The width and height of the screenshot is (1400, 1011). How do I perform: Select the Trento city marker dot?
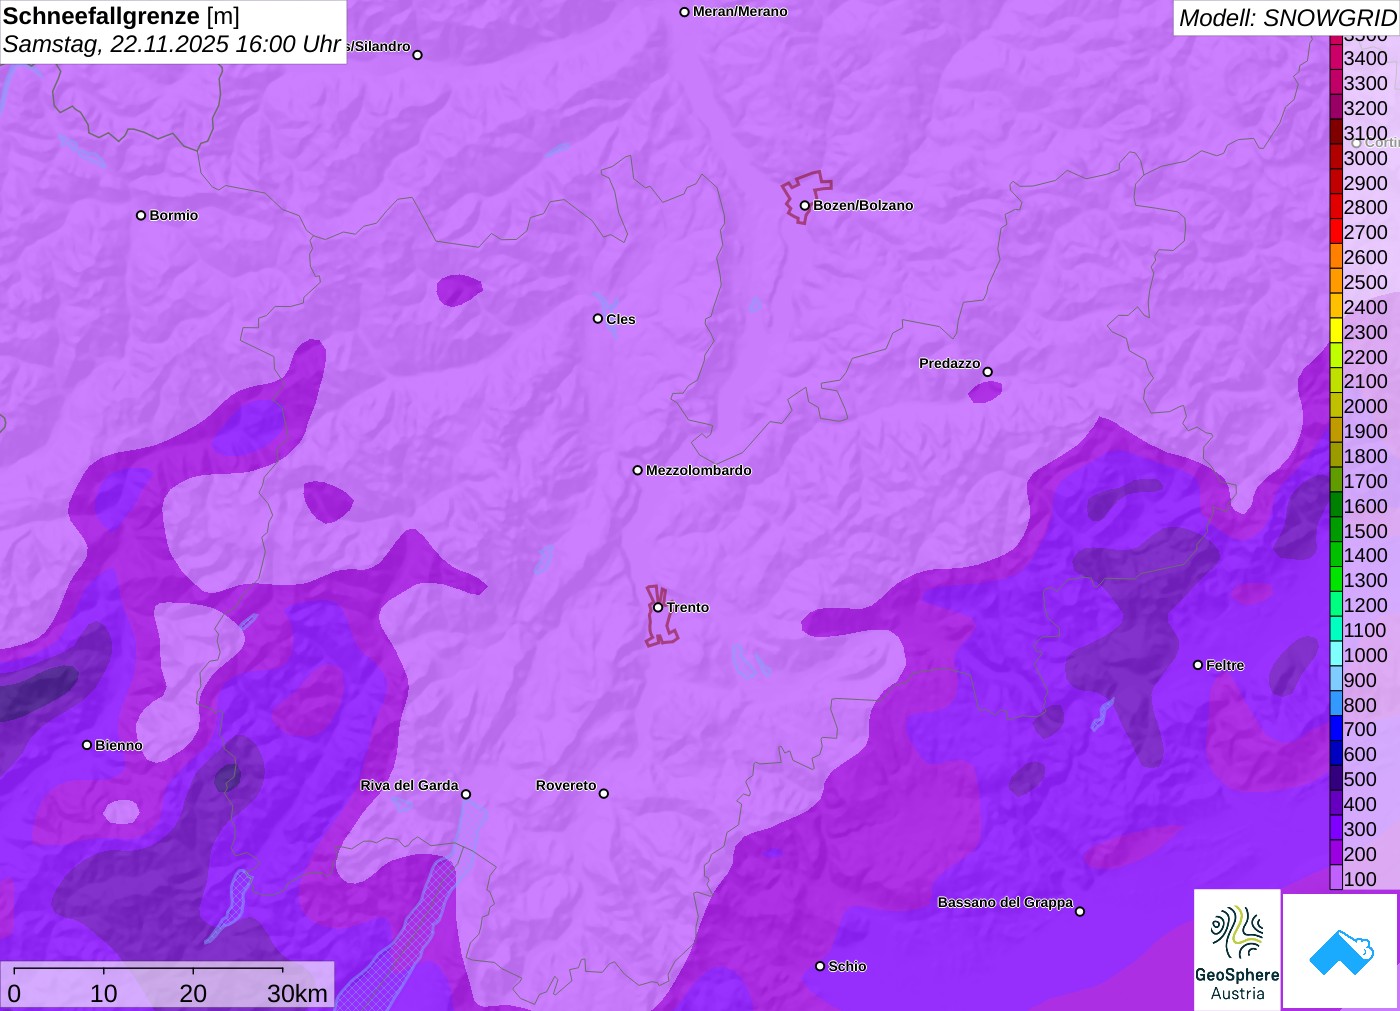[658, 607]
